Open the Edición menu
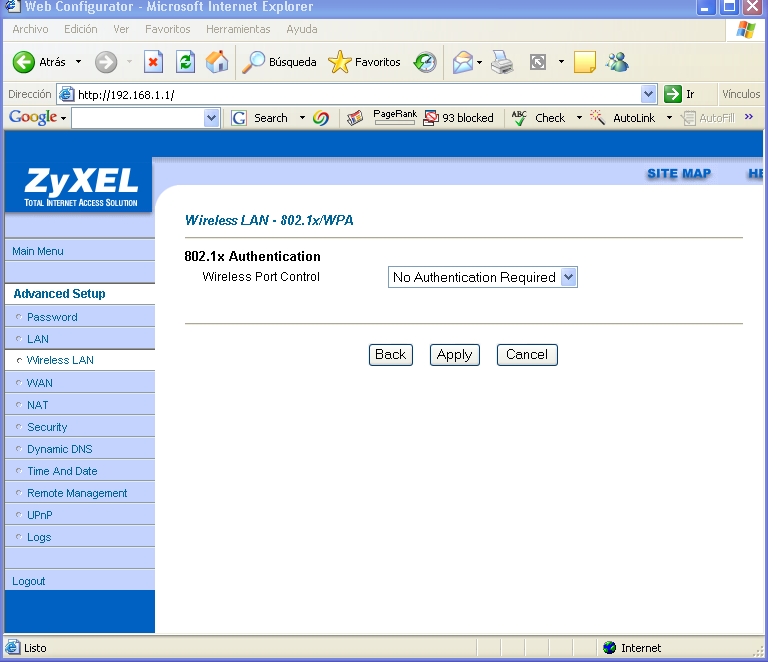Image resolution: width=768 pixels, height=662 pixels. click(81, 29)
